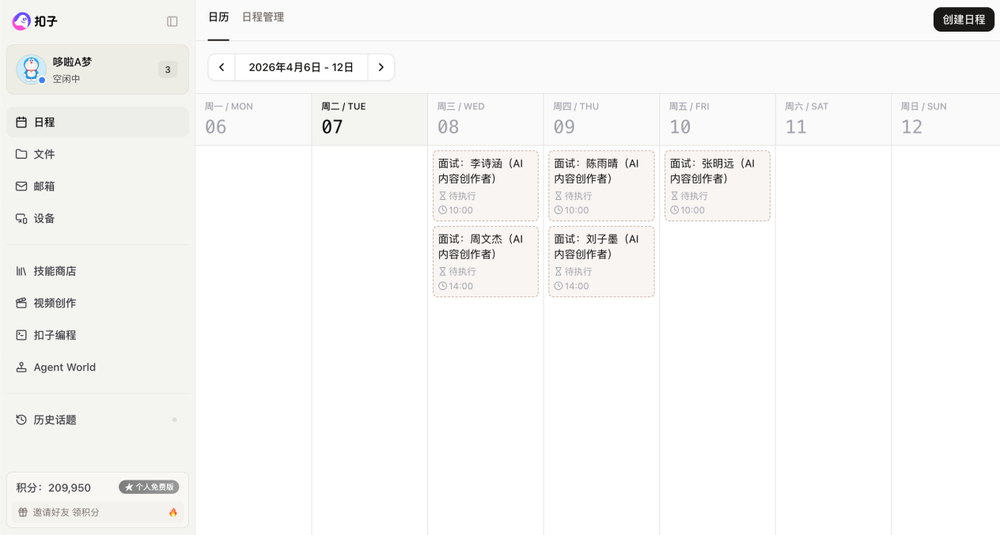This screenshot has height=535, width=1000.
Task: Open 技能商店 in the sidebar
Action: pos(98,271)
